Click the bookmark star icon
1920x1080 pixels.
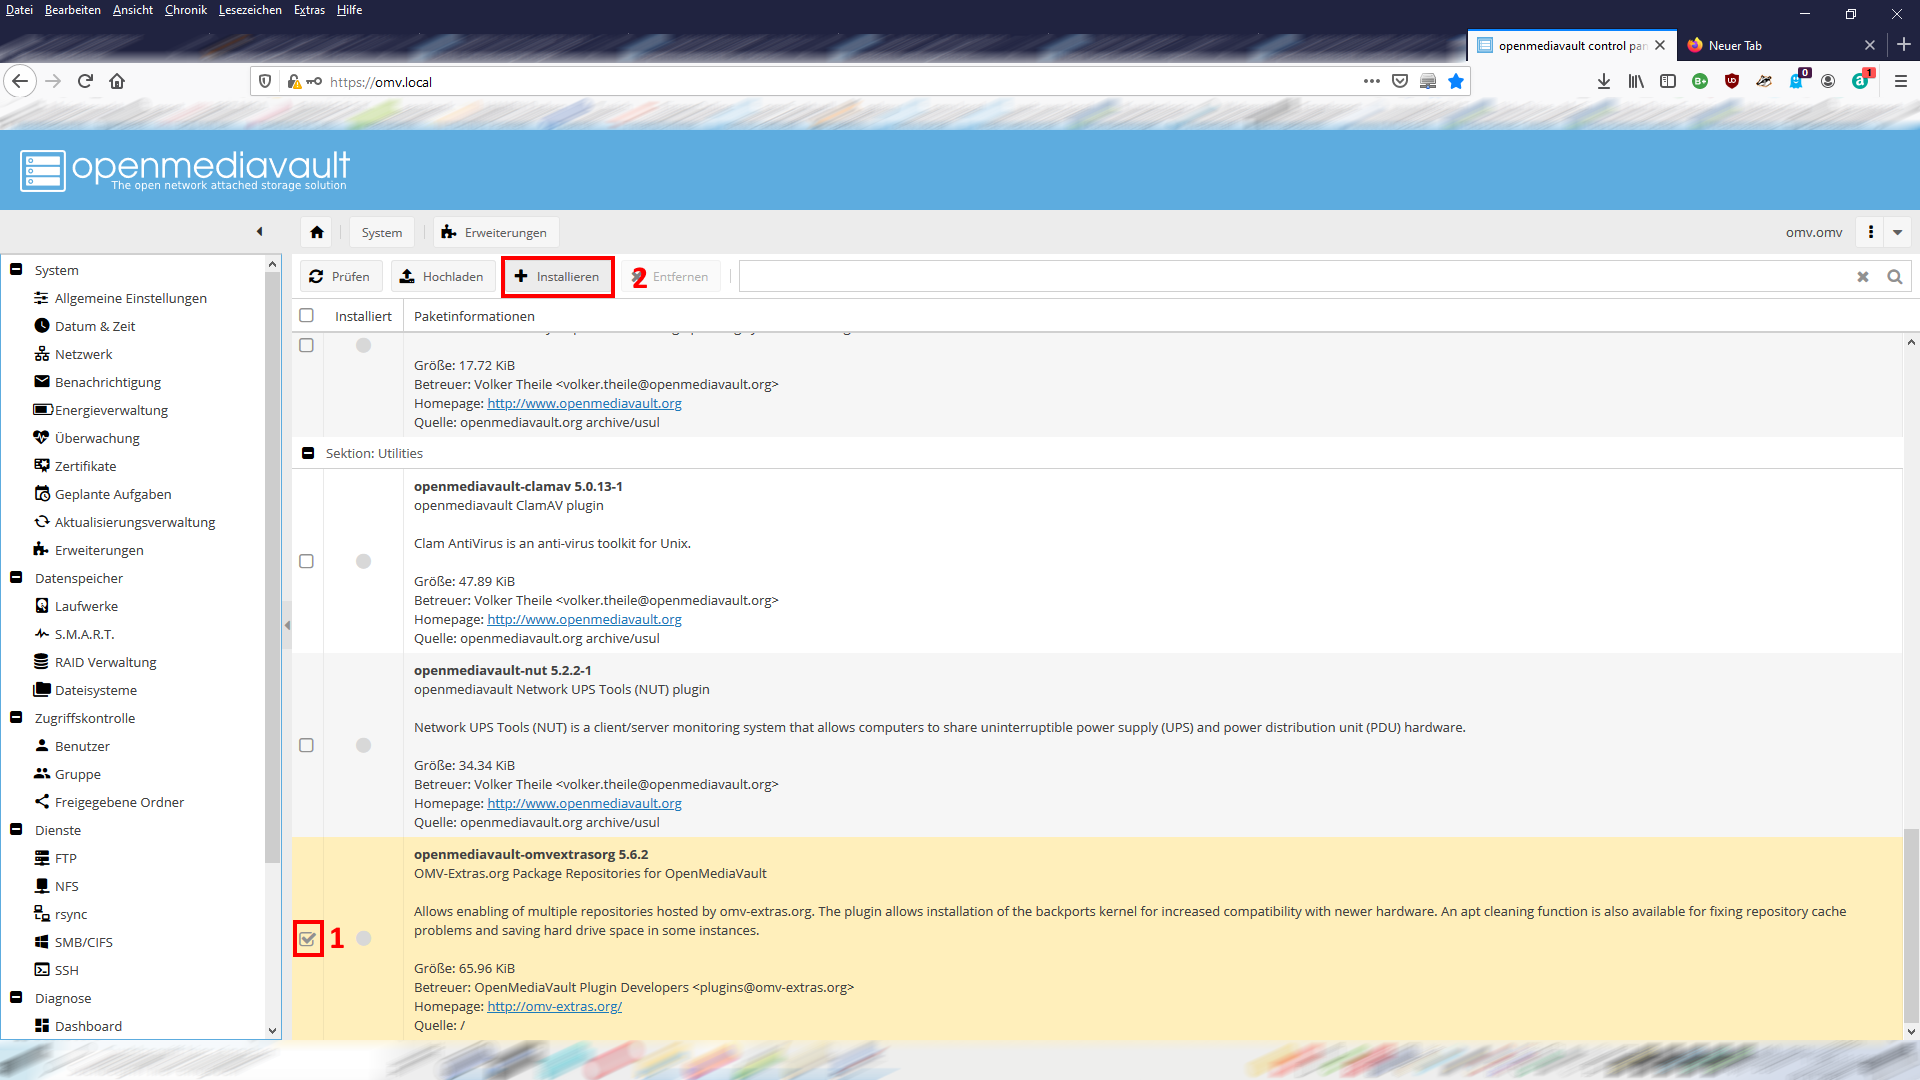[x=1456, y=81]
